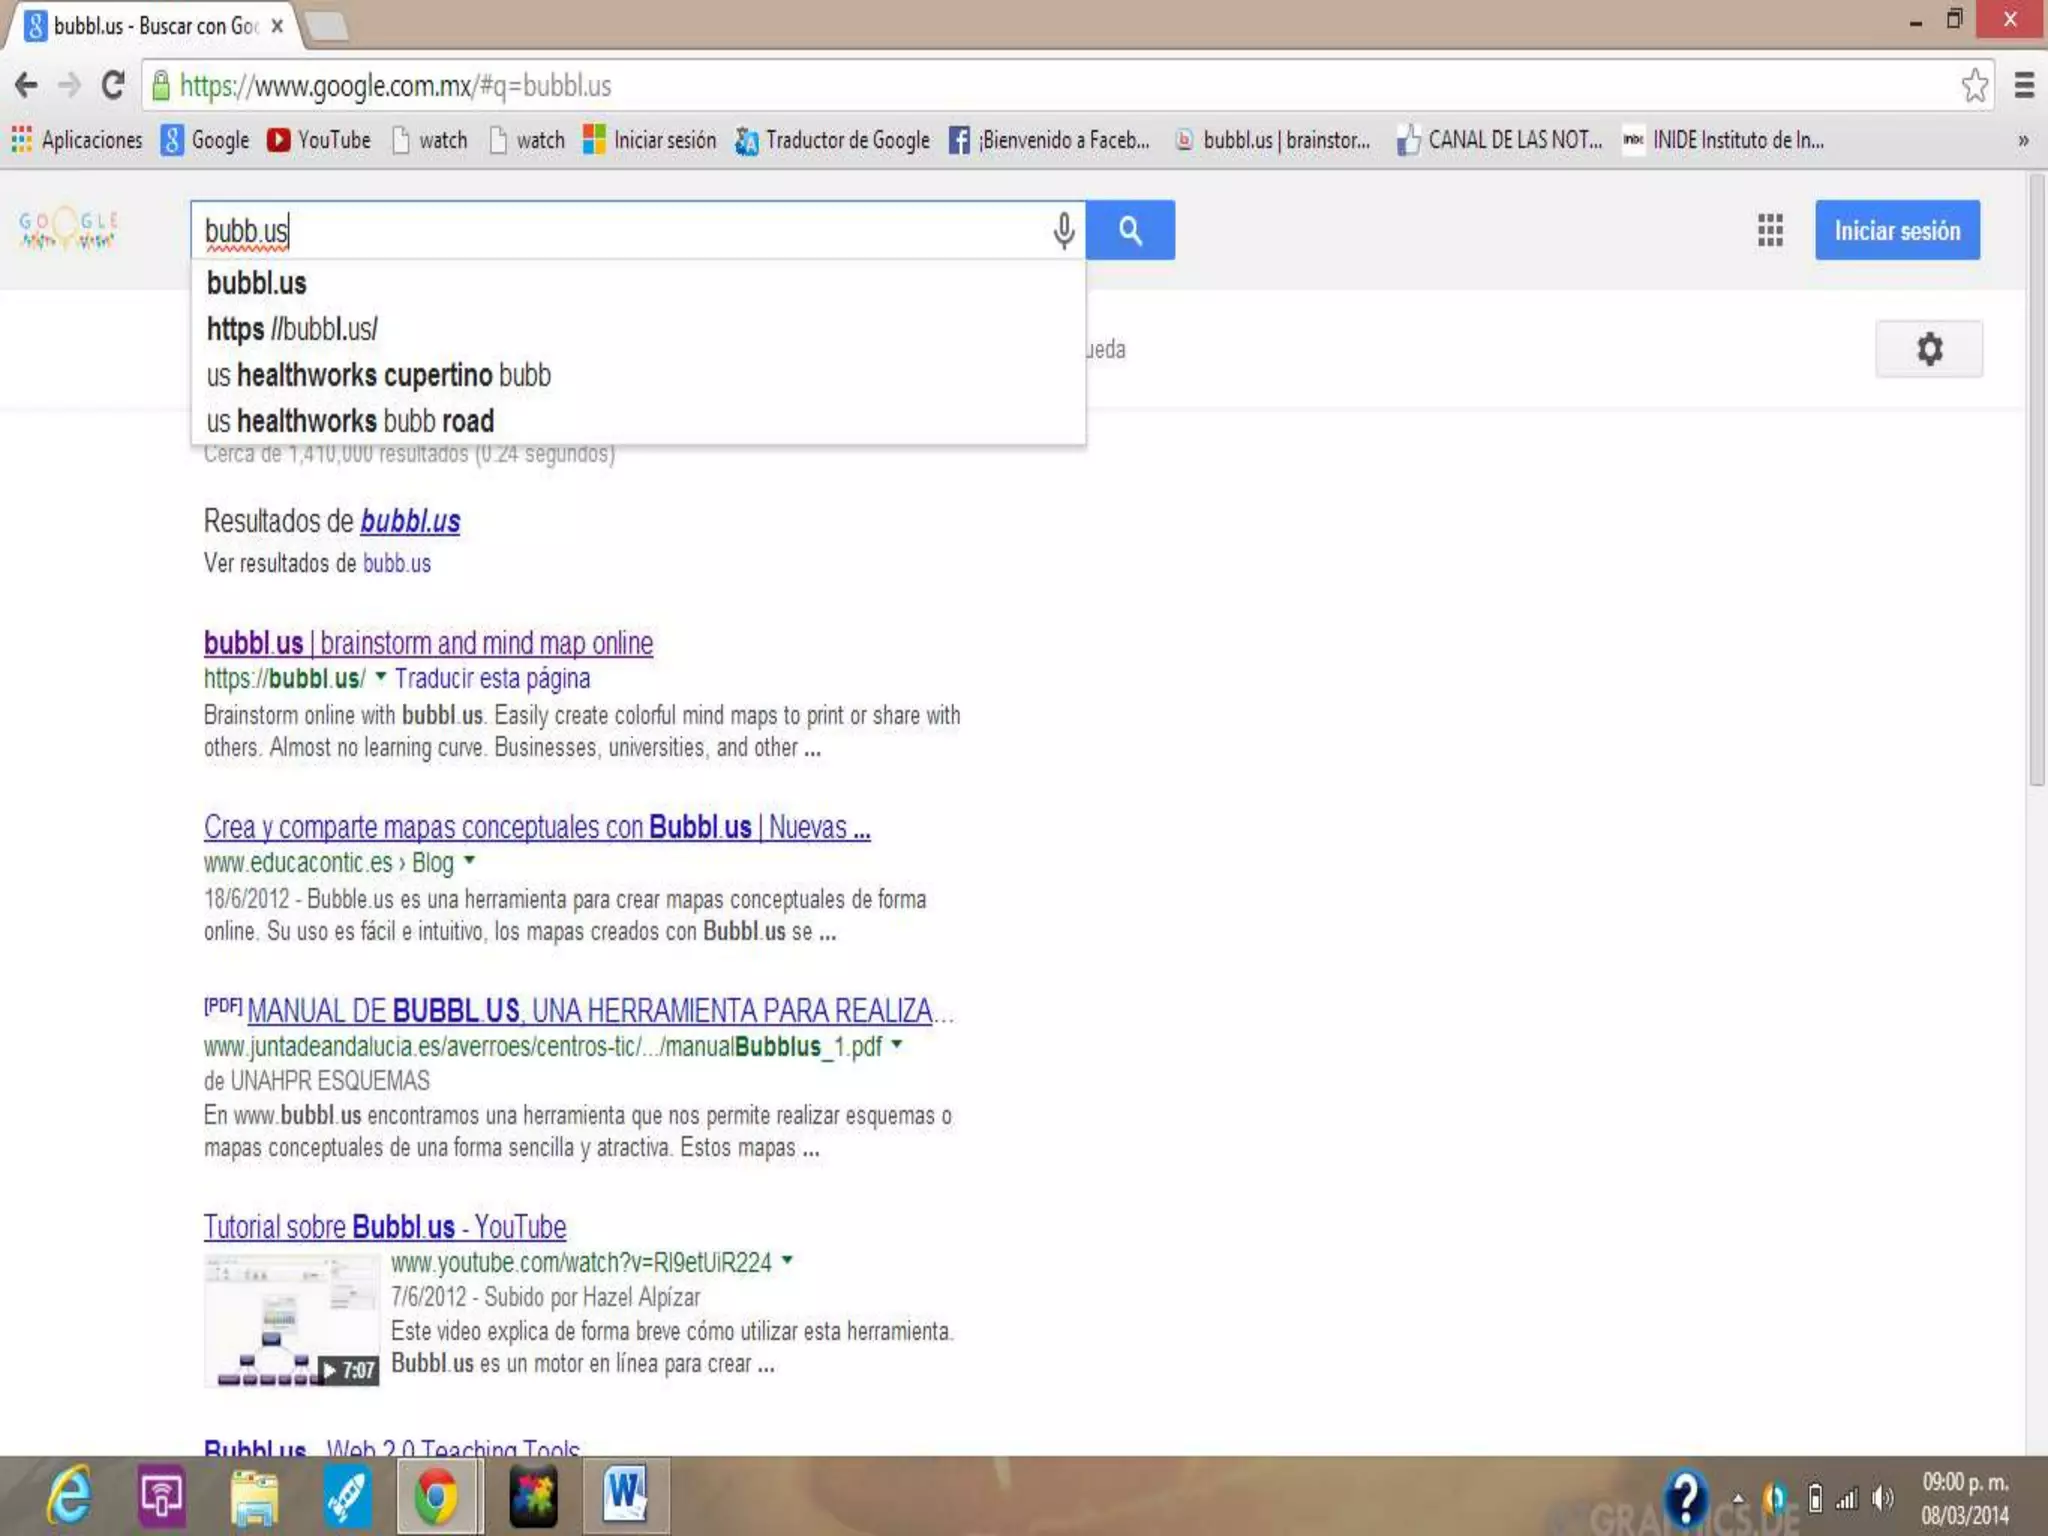The image size is (2048, 1536).
Task: Open the Chrome hamburger menu
Action: pyautogui.click(x=2024, y=86)
